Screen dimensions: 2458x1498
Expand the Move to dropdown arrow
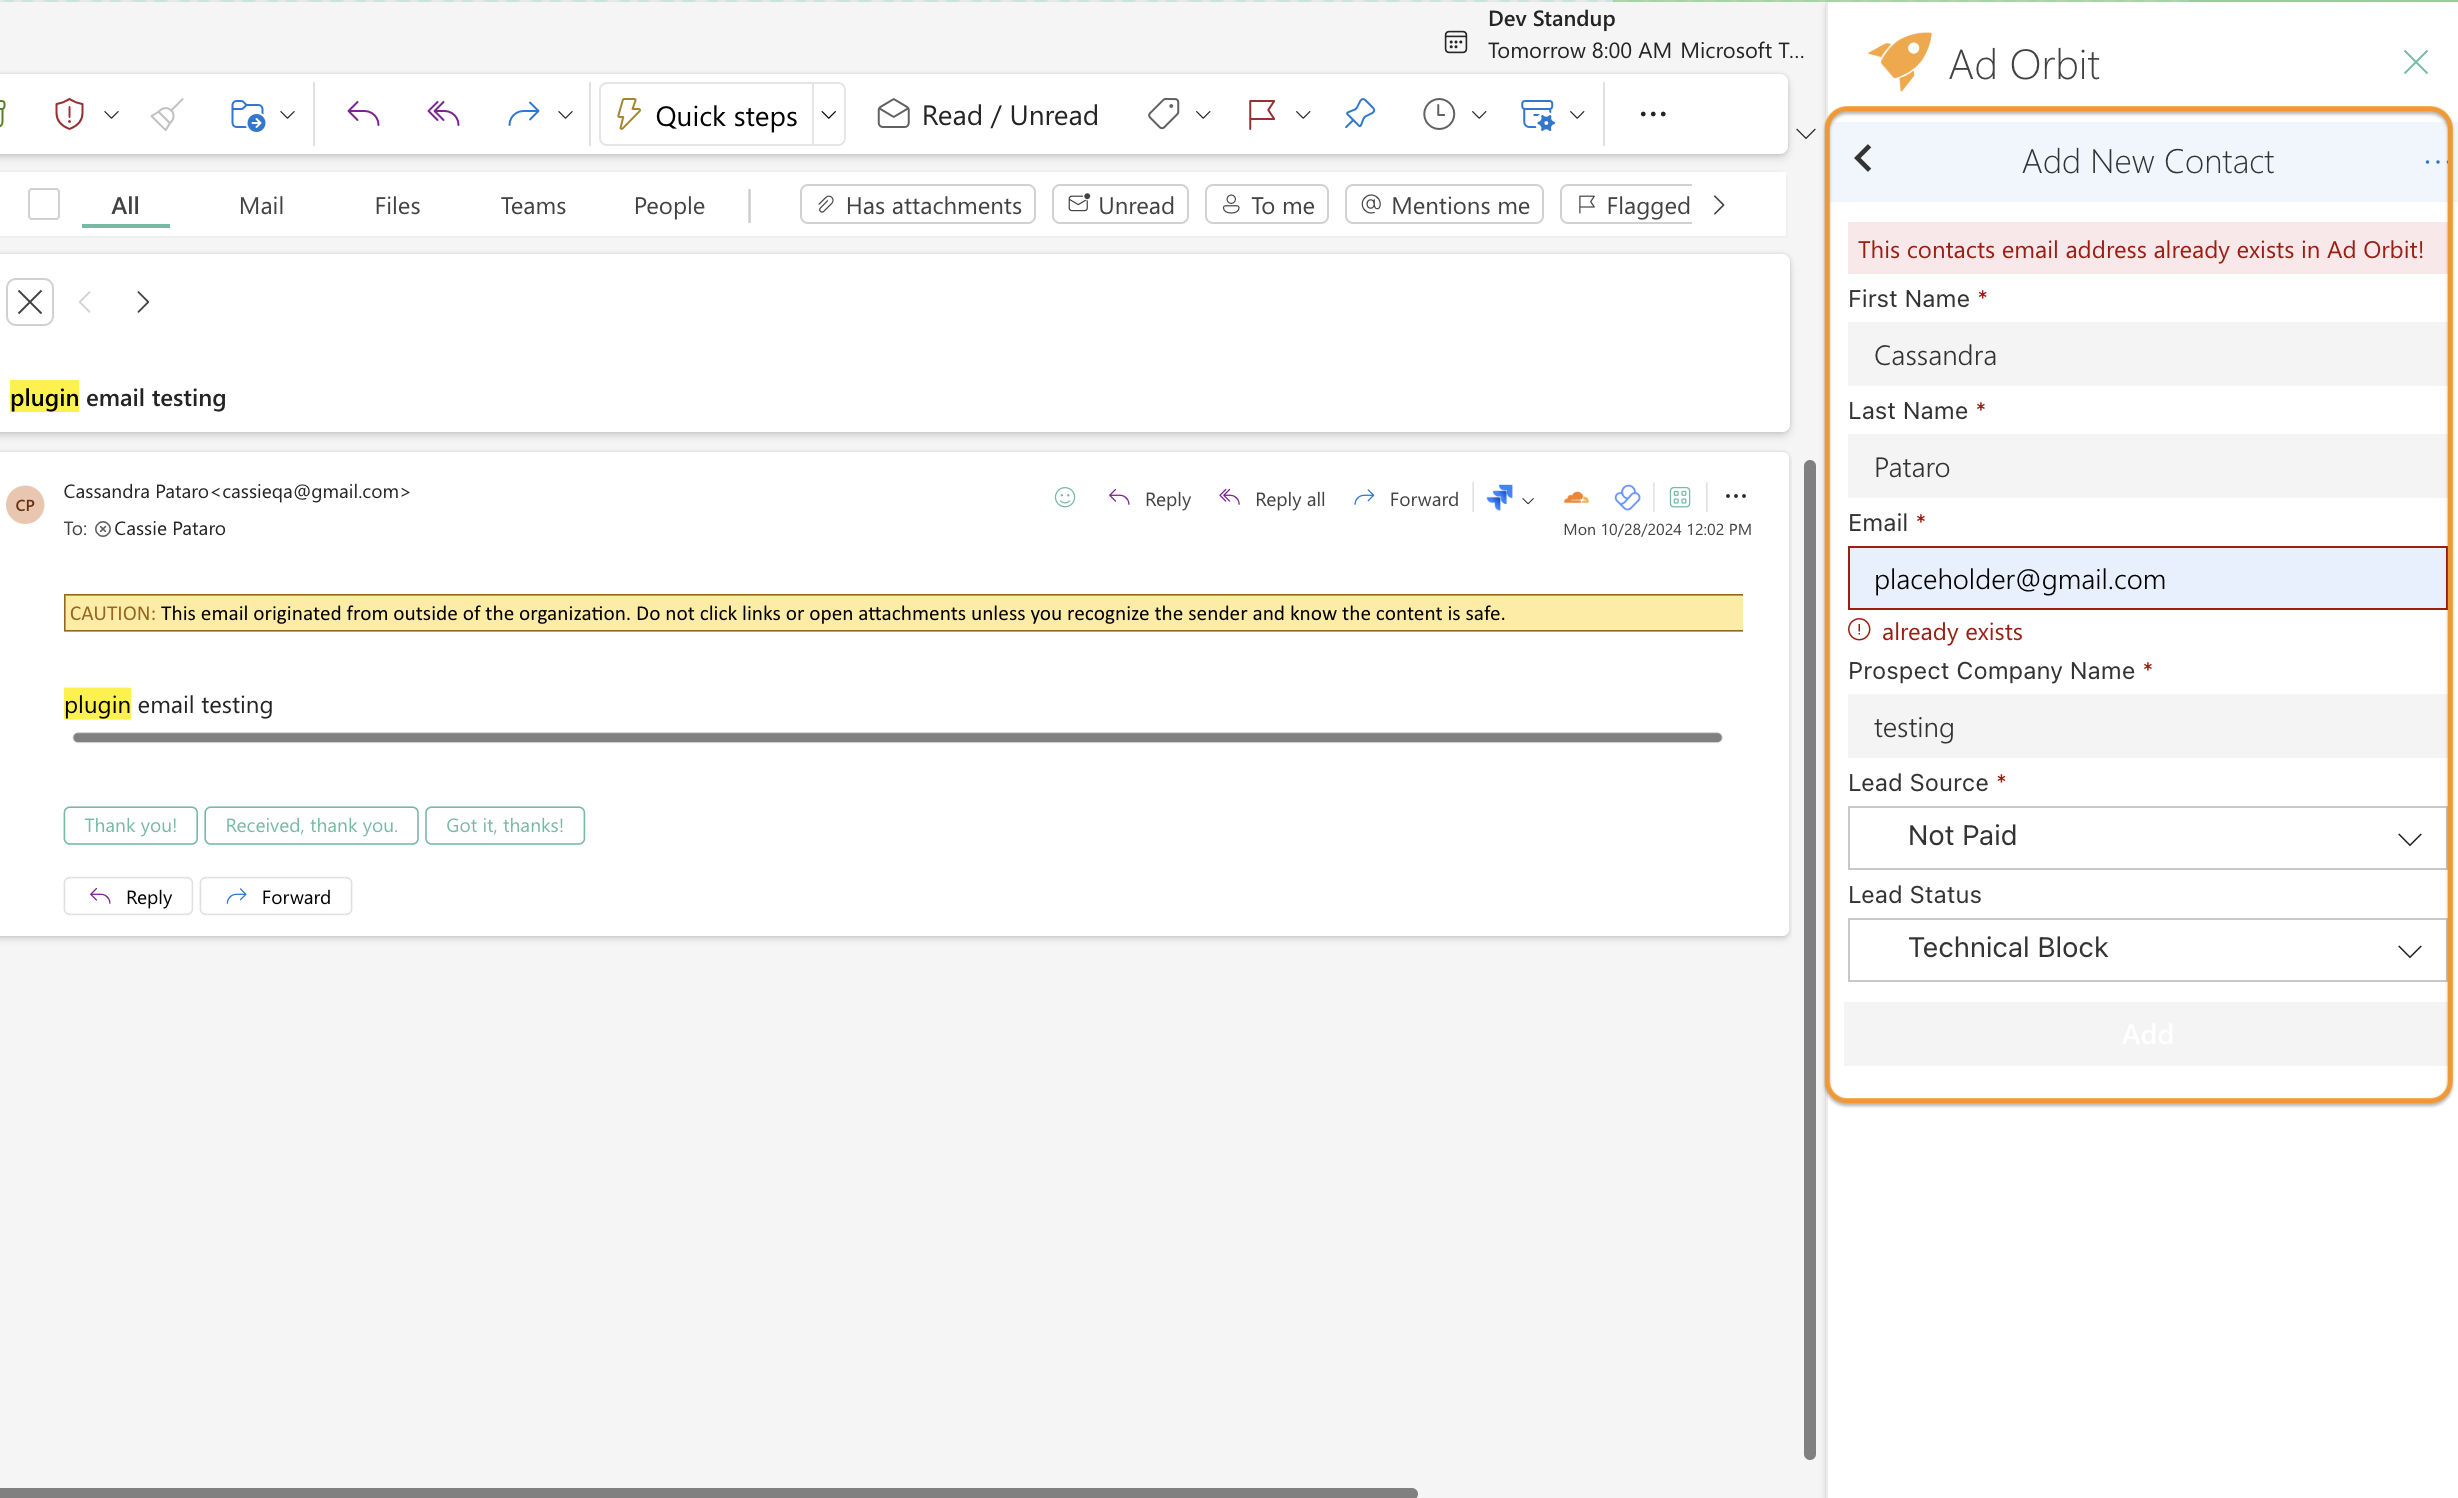click(288, 115)
